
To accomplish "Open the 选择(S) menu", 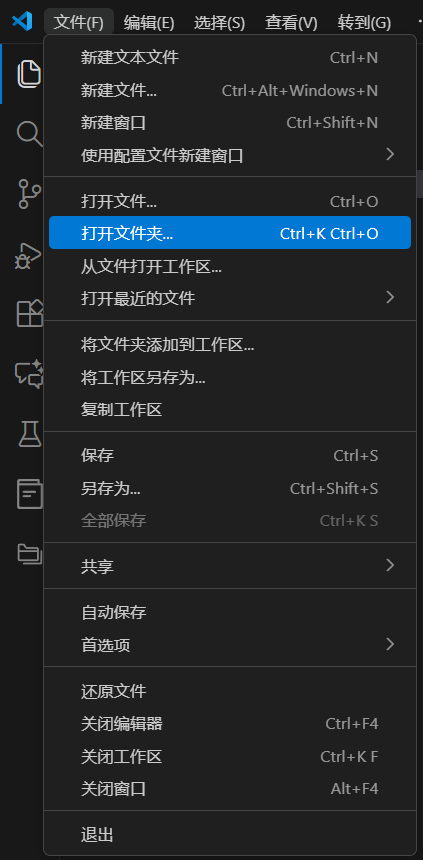I will [219, 22].
